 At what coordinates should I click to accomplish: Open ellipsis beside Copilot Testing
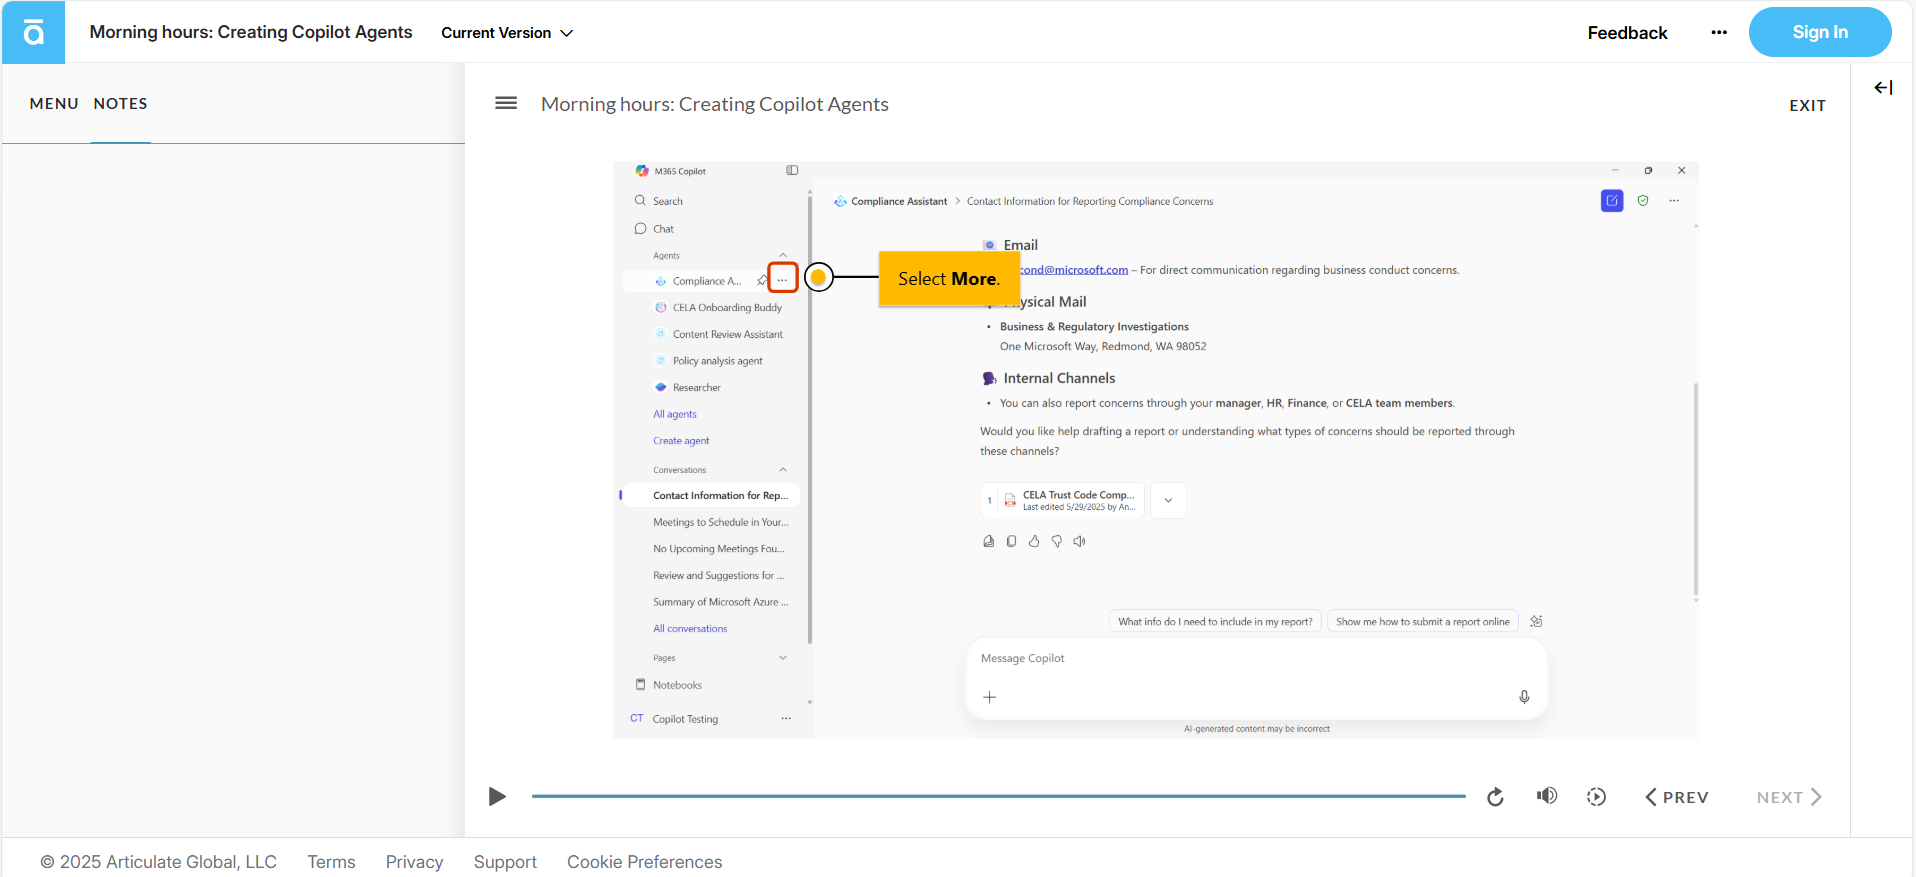coord(786,719)
